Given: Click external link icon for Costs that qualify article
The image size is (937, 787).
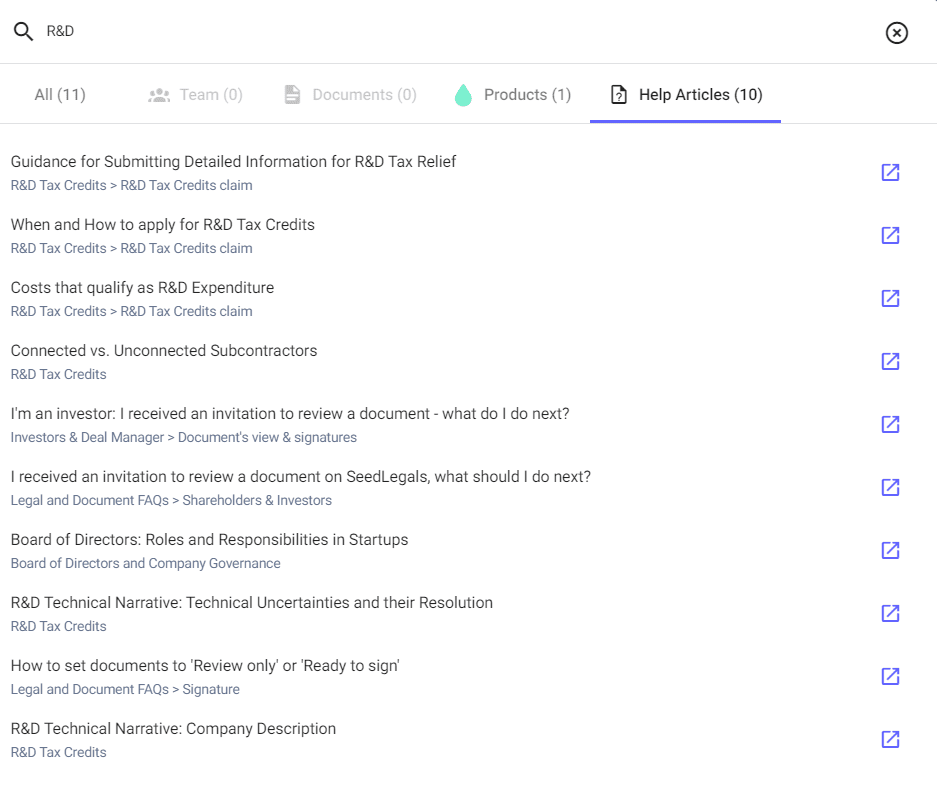Looking at the screenshot, I should pos(890,298).
